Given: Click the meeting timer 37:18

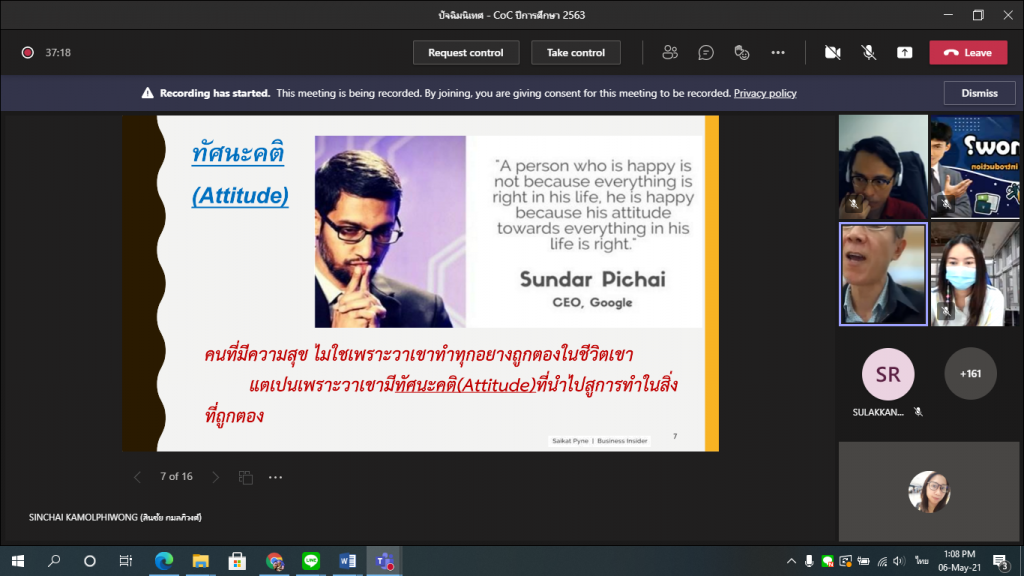Looking at the screenshot, I should (58, 52).
